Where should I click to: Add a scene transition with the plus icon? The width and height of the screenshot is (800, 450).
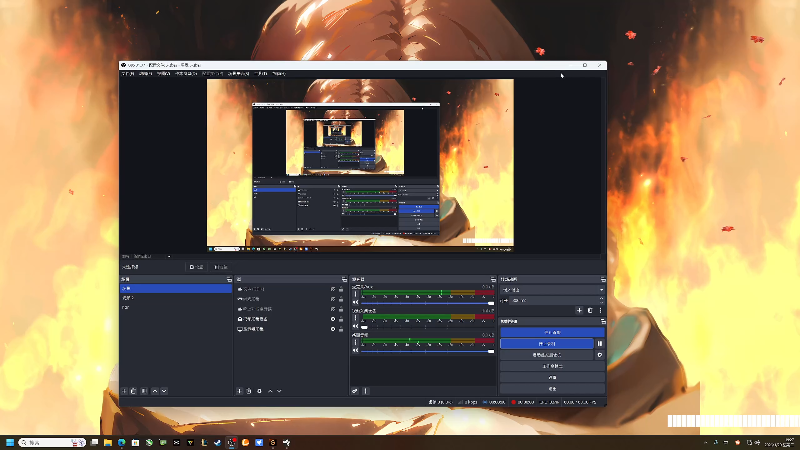tap(579, 310)
